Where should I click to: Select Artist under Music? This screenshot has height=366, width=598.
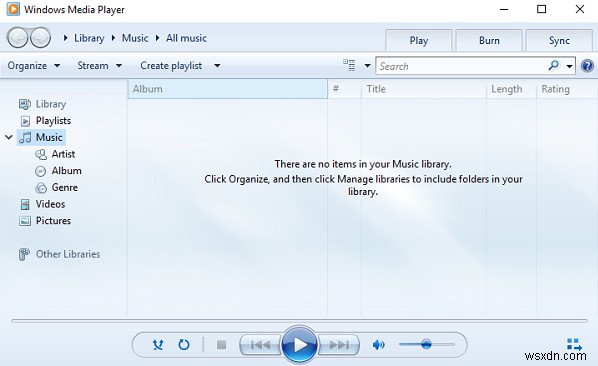click(x=63, y=154)
